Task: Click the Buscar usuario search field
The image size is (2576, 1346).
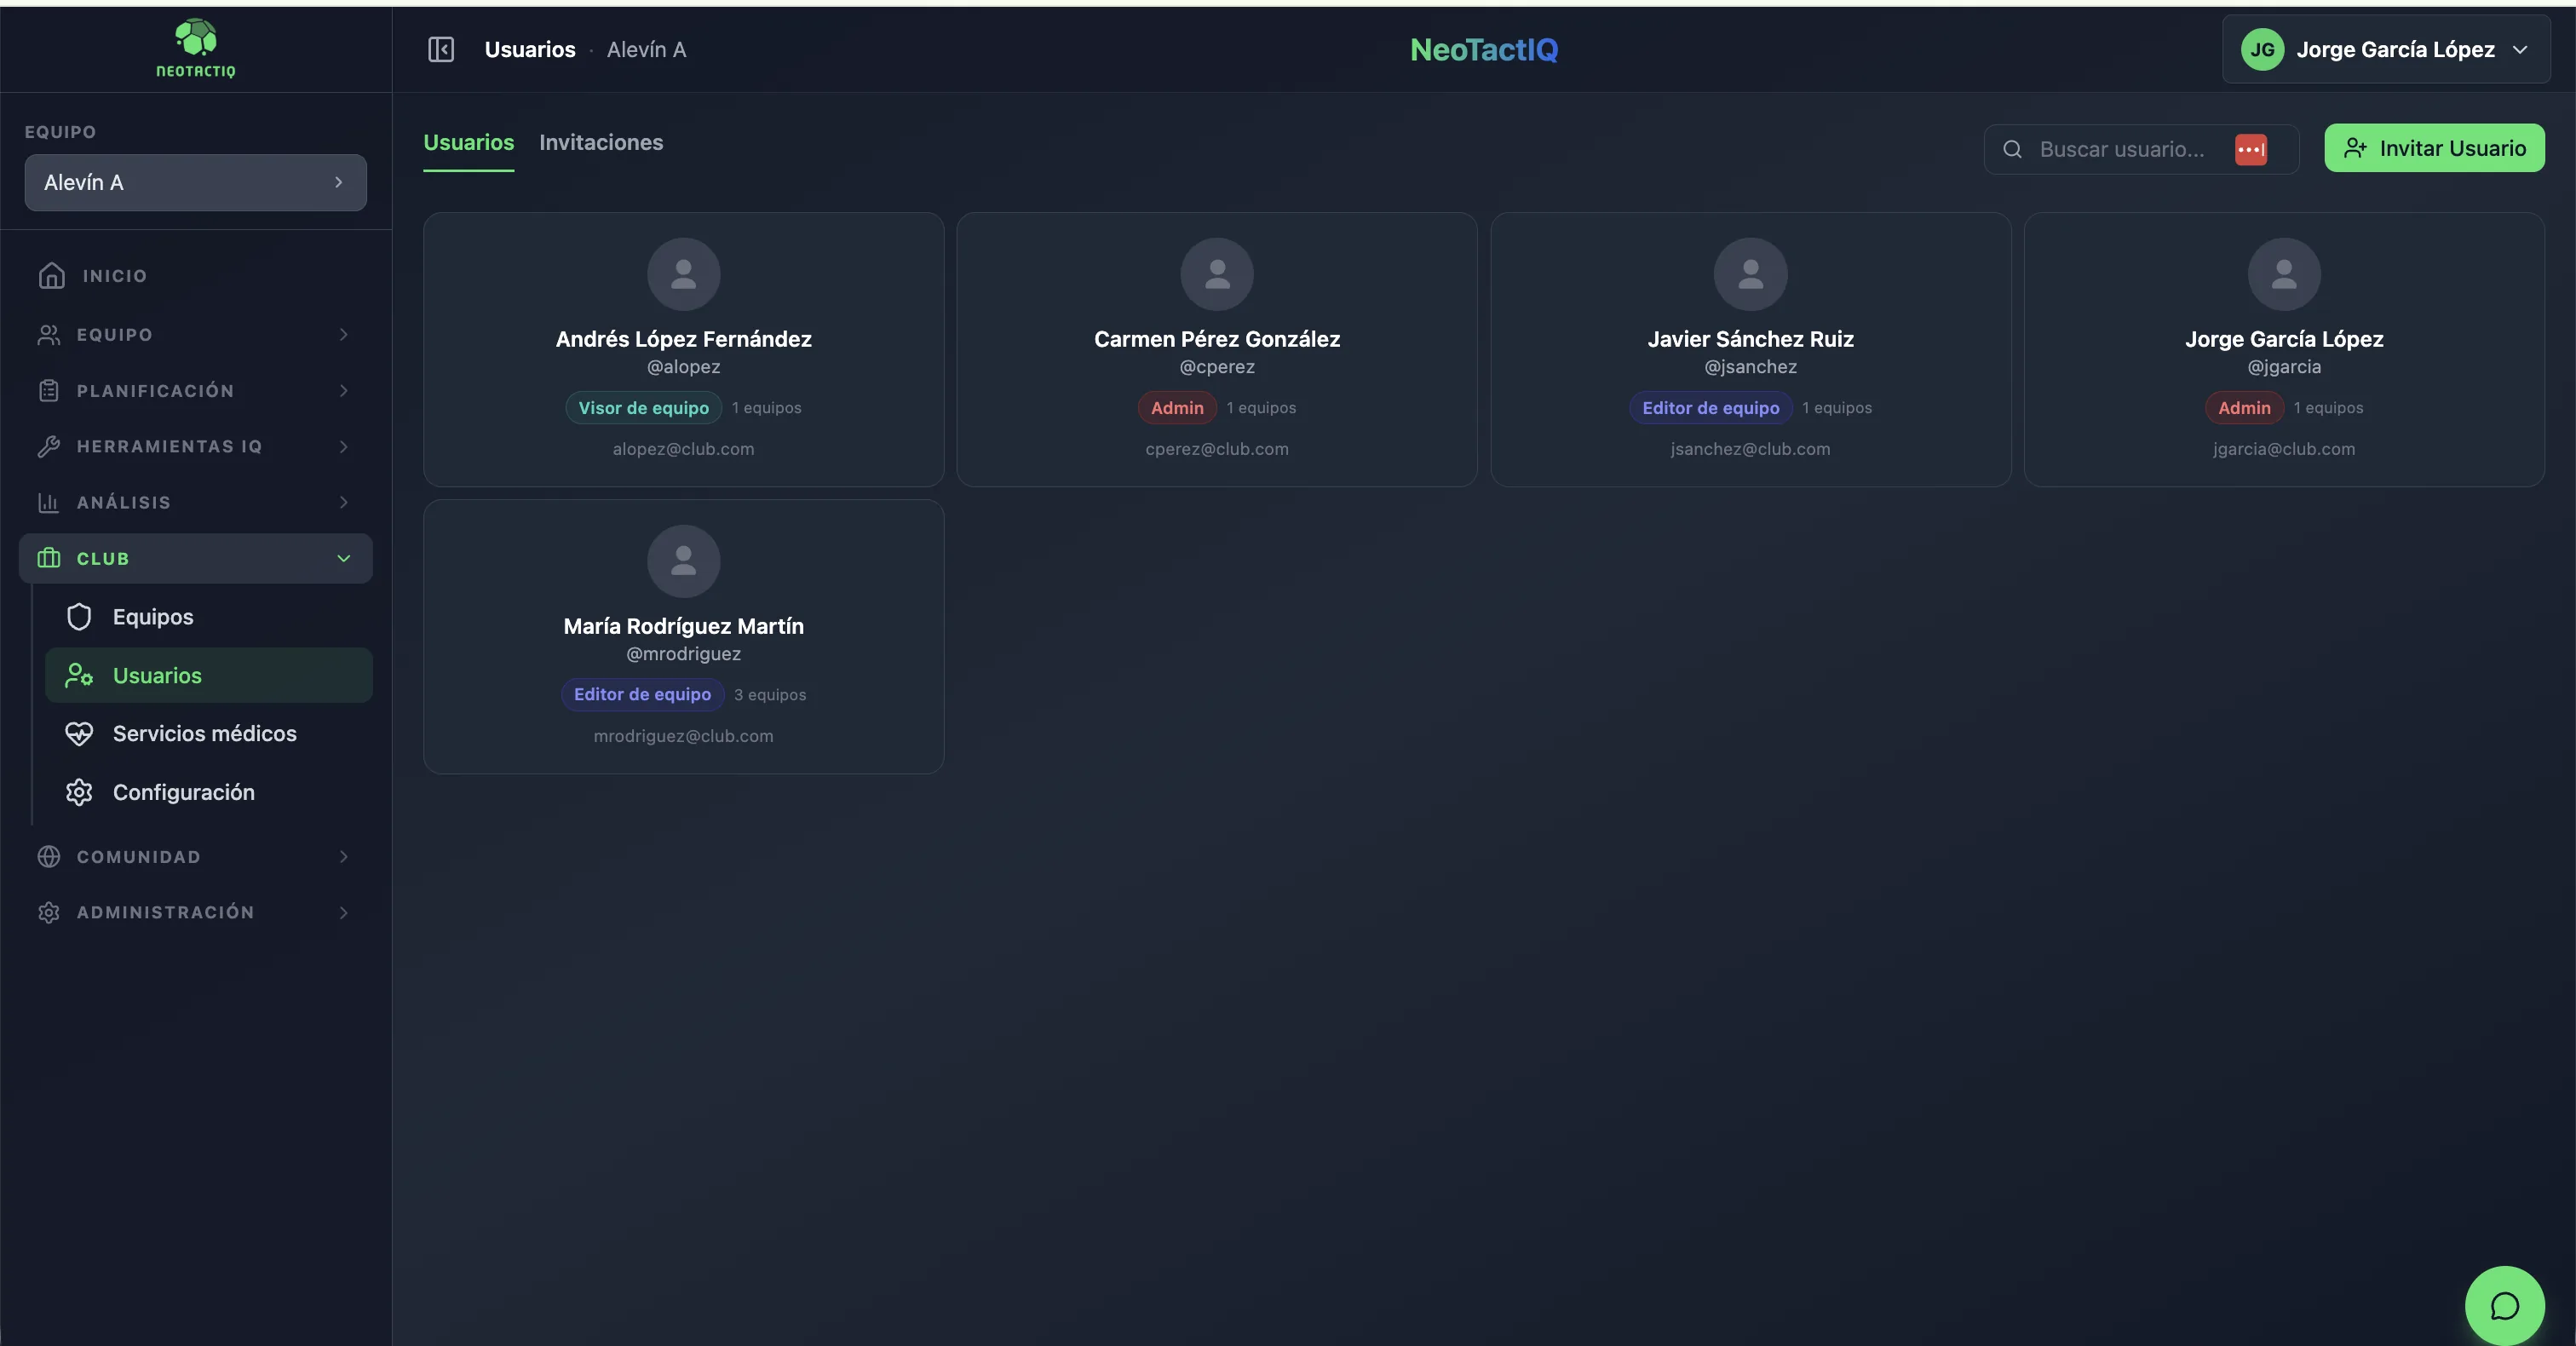Action: click(2141, 149)
